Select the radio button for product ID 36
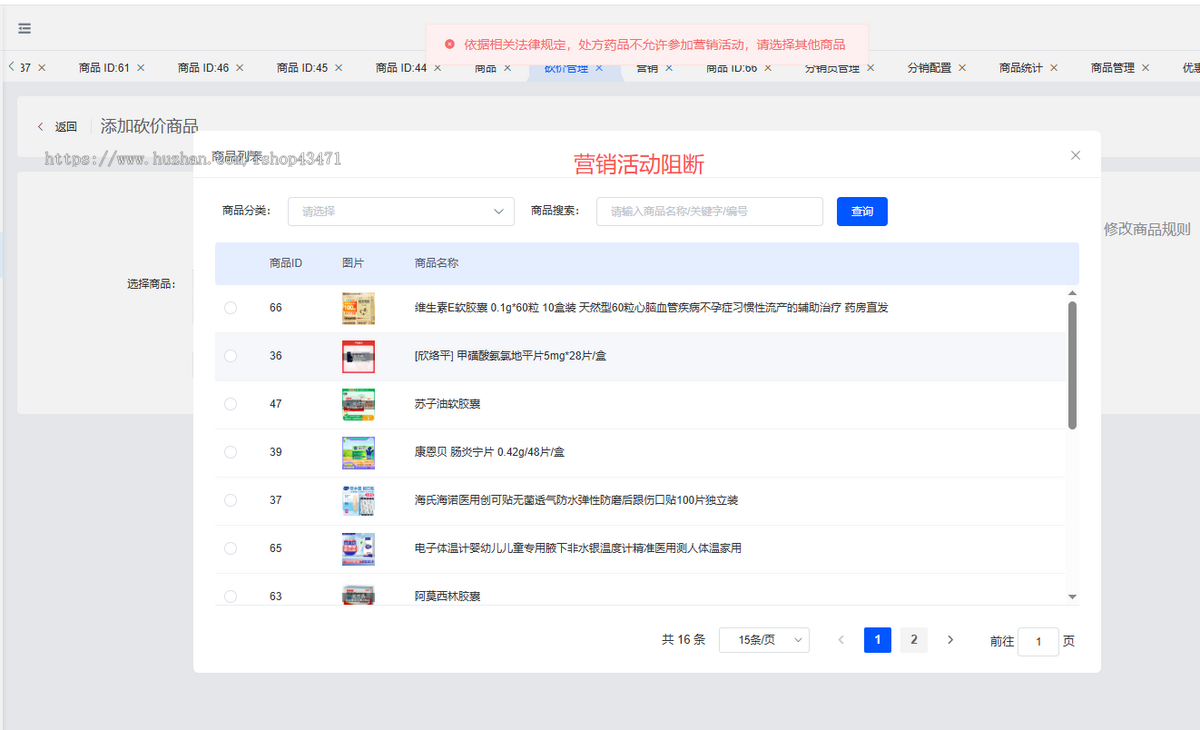The height and width of the screenshot is (730, 1200). (231, 356)
